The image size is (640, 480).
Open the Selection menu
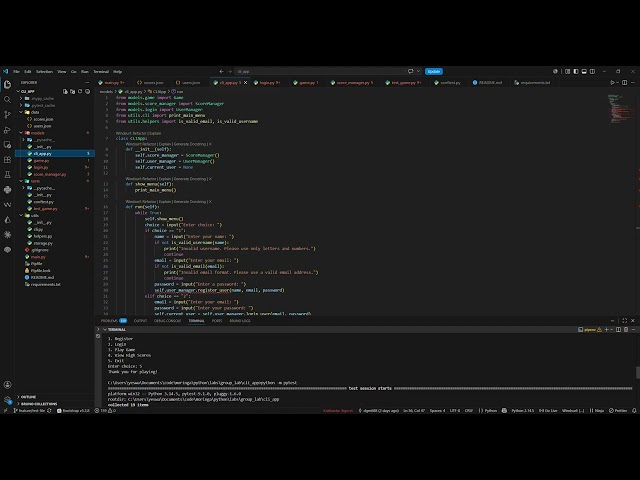(44, 71)
